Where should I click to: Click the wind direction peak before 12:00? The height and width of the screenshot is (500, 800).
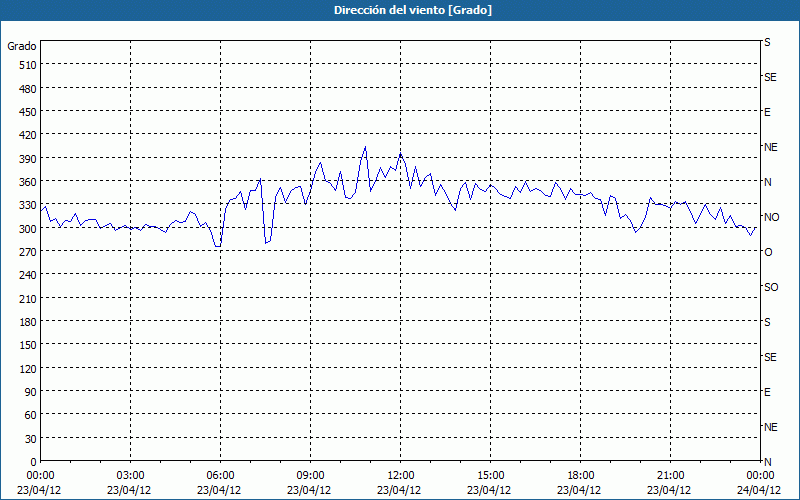tap(365, 147)
